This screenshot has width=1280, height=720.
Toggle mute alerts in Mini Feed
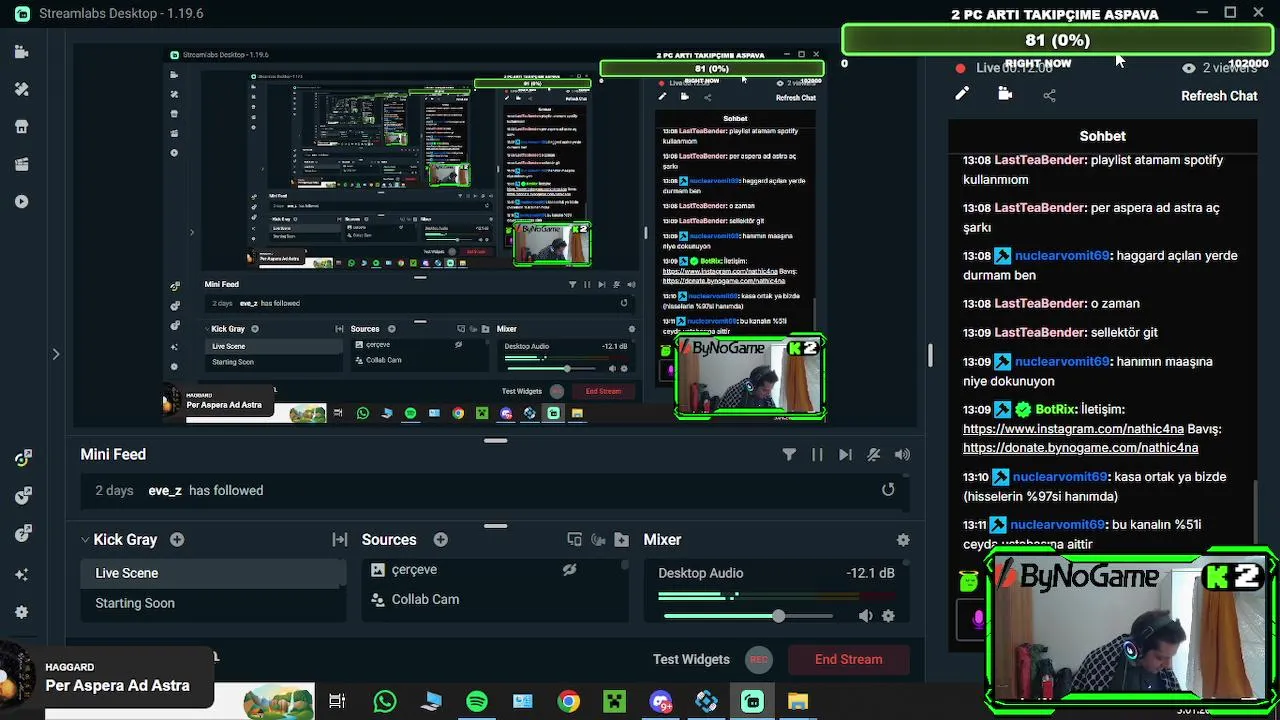(873, 454)
